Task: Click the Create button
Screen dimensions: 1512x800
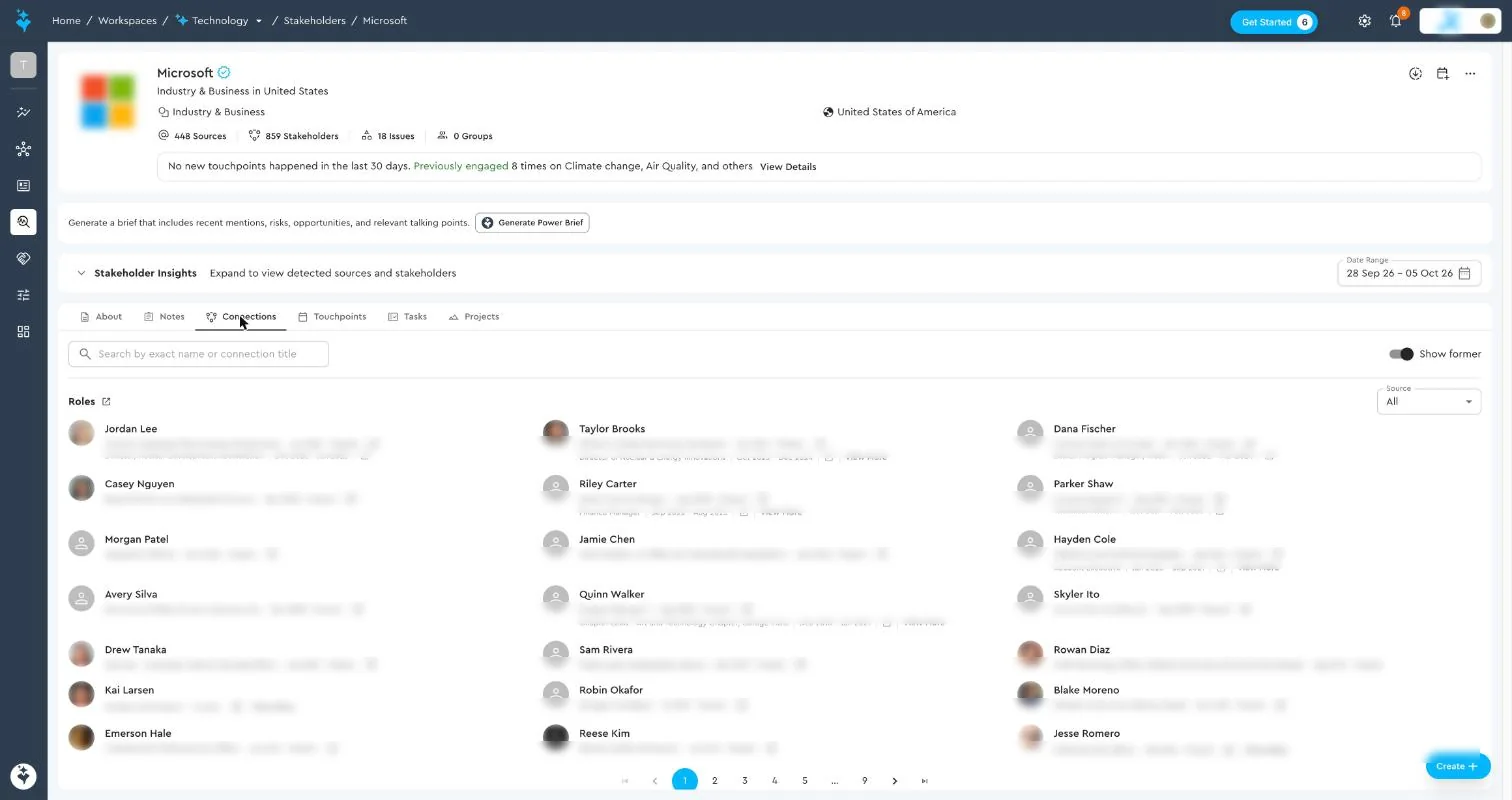Action: tap(1458, 766)
